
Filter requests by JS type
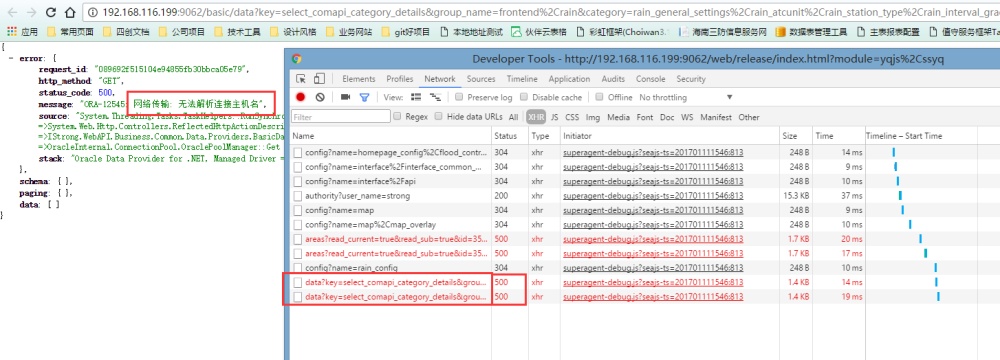coord(554,117)
